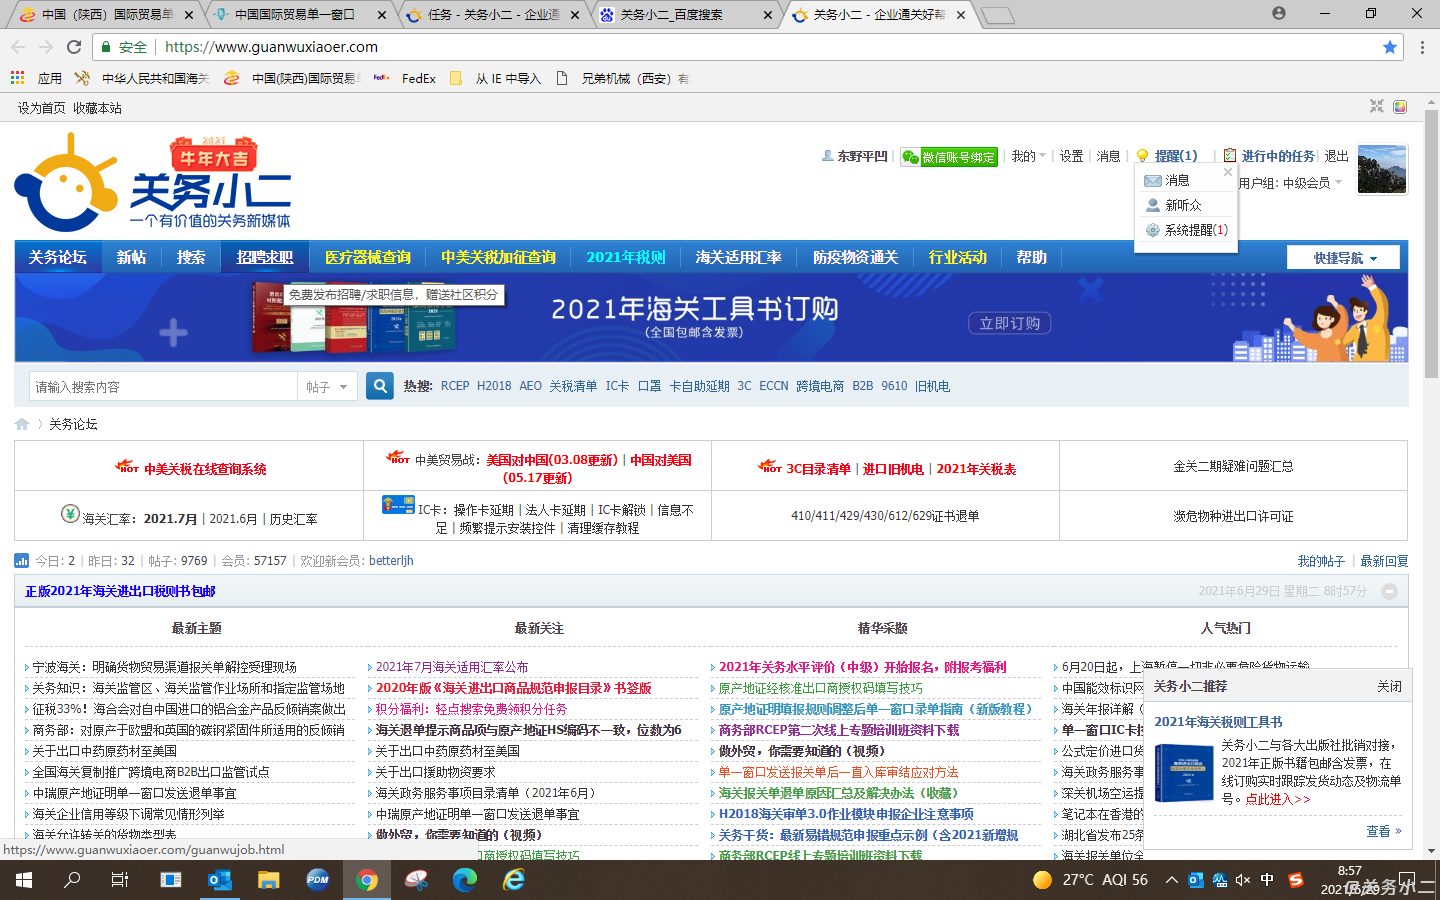1440x900 pixels.
Task: Click hot search term RCEP
Action: tap(455, 386)
